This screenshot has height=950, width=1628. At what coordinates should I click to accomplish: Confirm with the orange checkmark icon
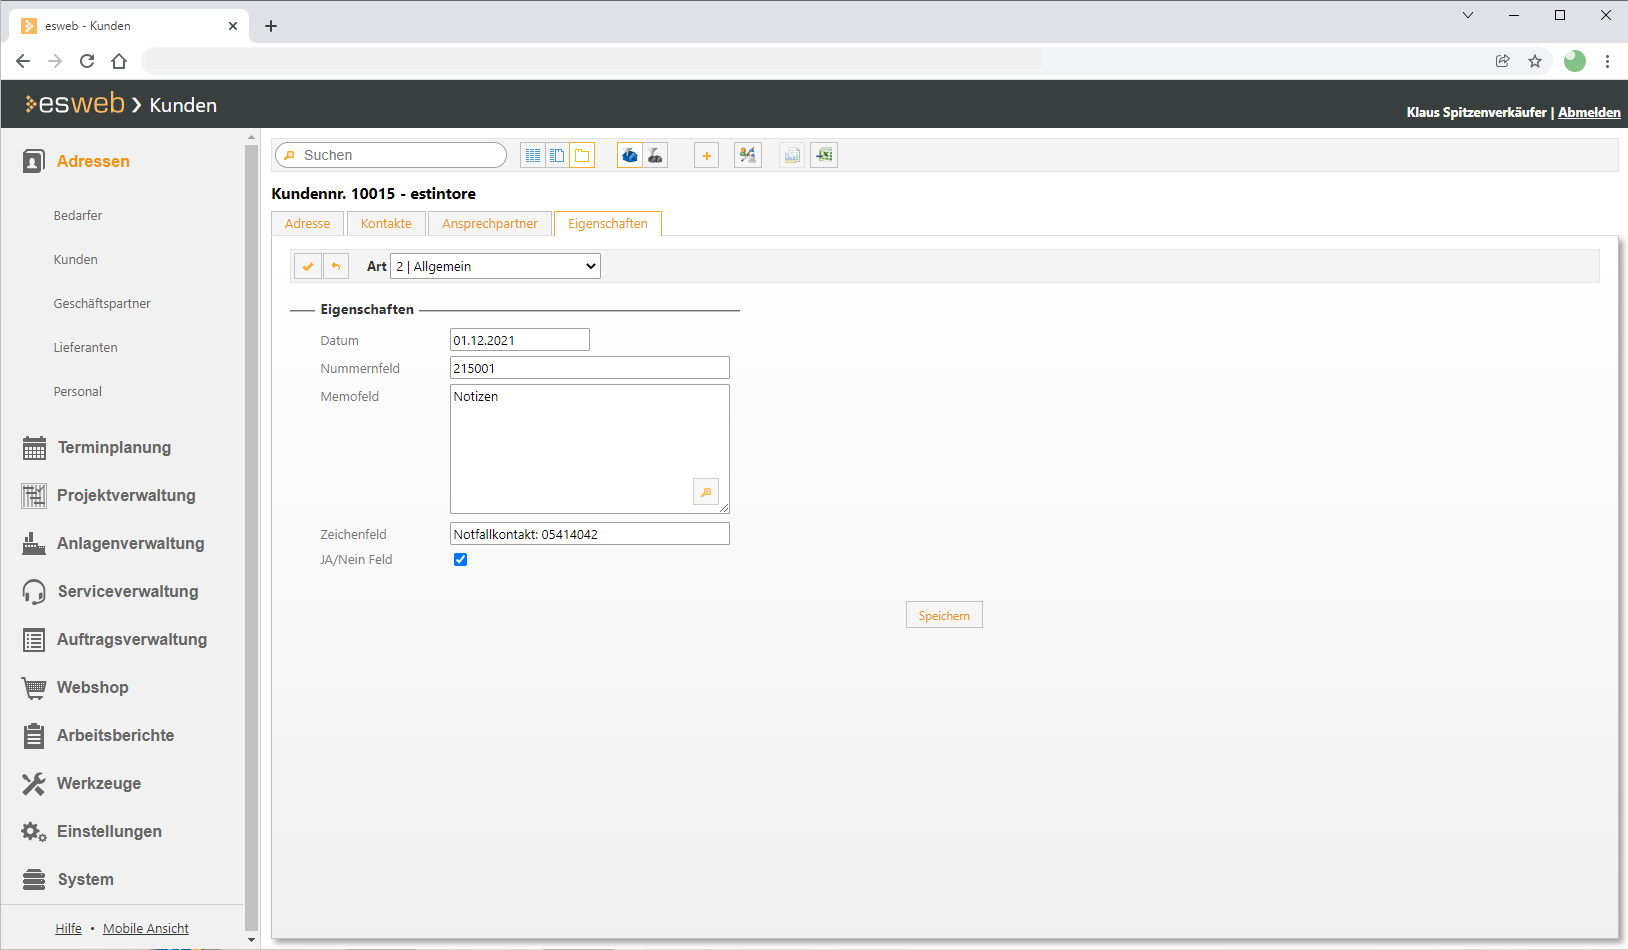[x=308, y=266]
